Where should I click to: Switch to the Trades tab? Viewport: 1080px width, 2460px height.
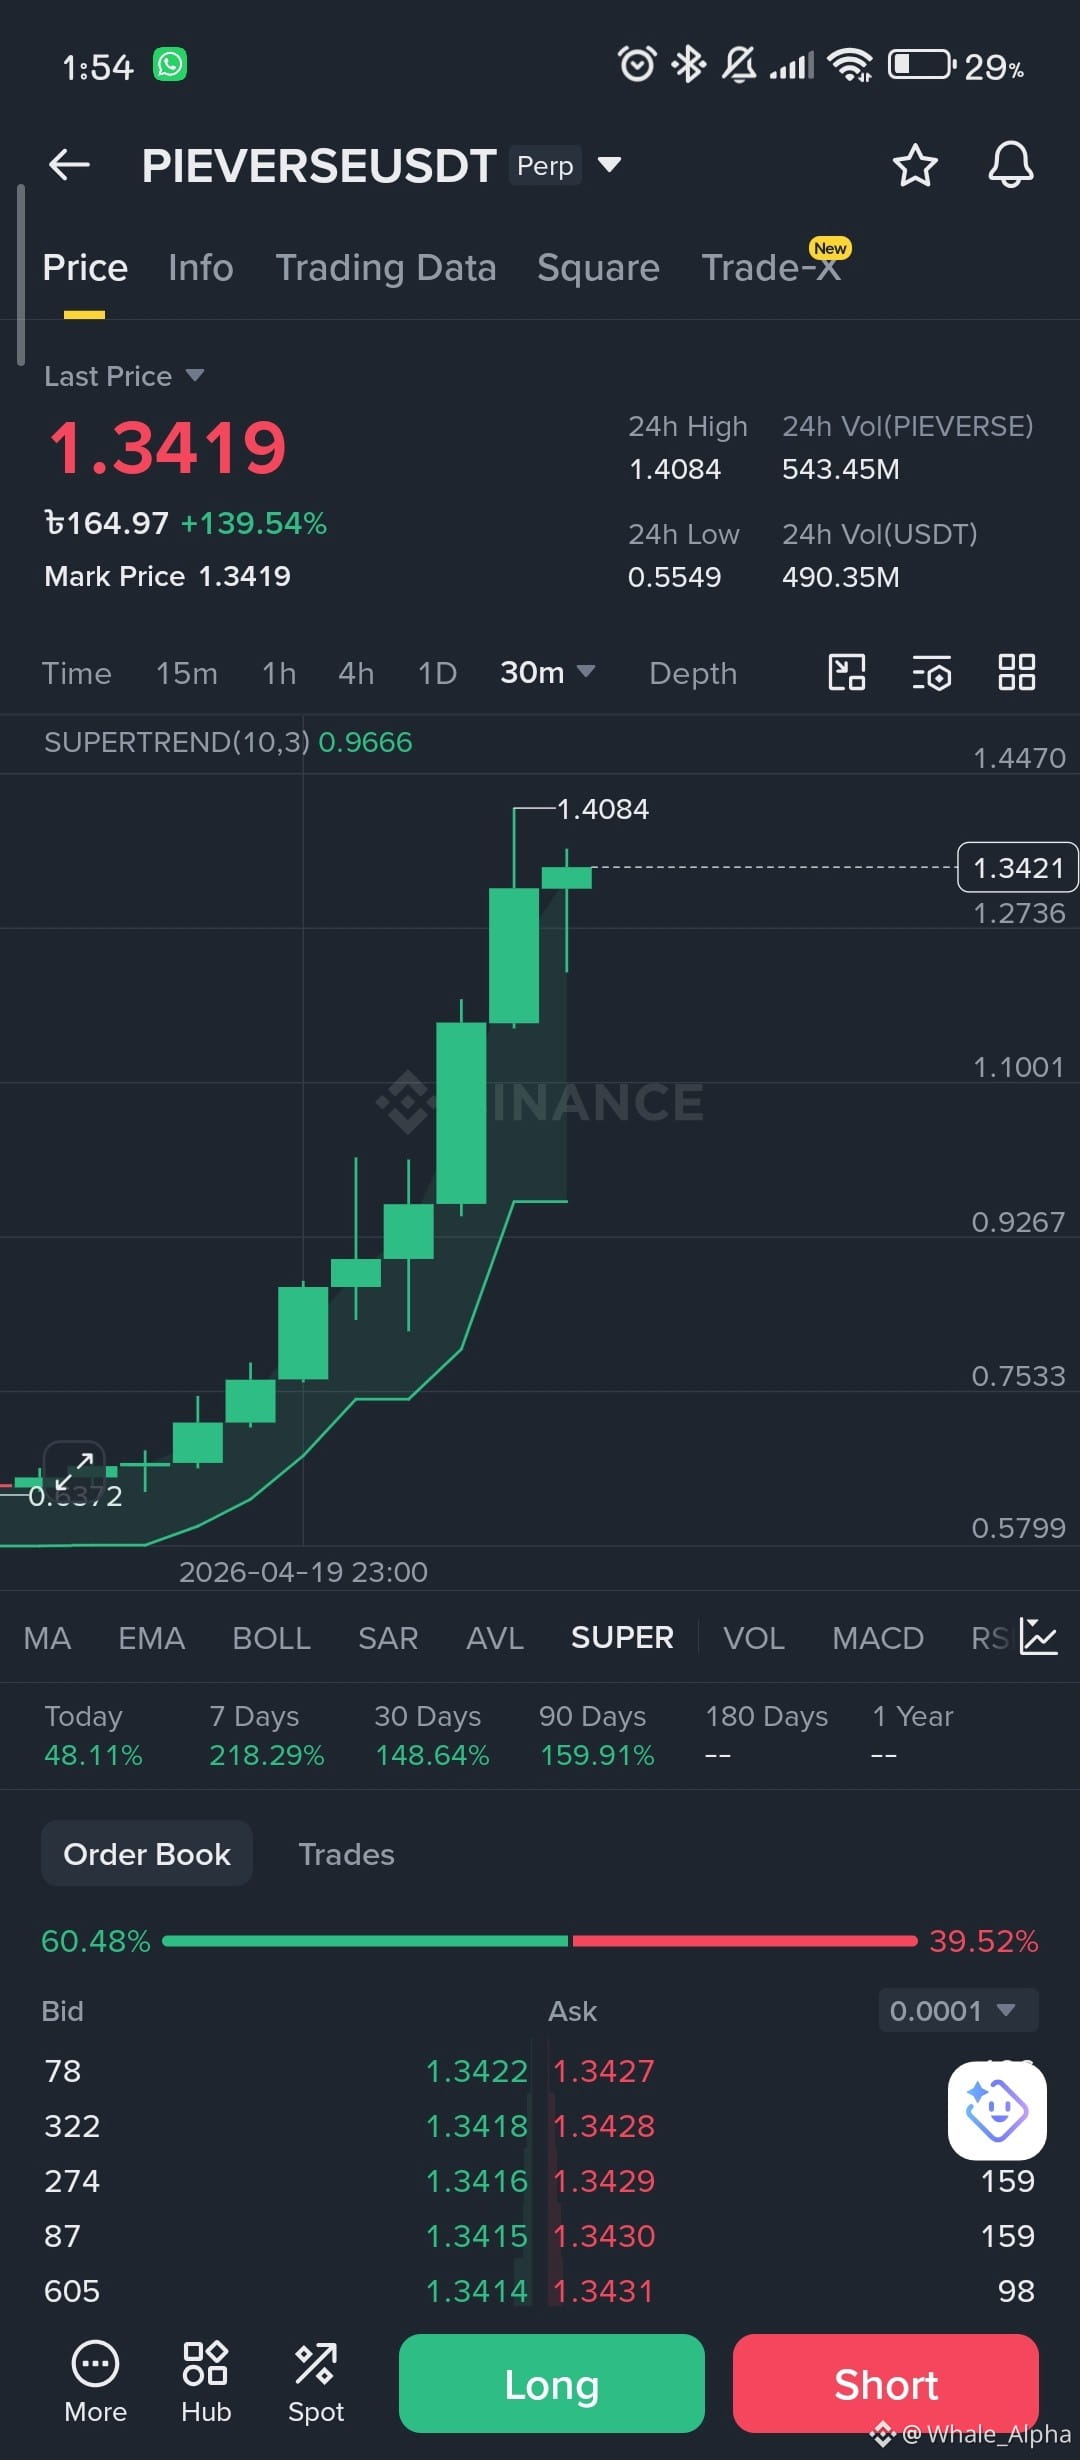pos(346,1854)
